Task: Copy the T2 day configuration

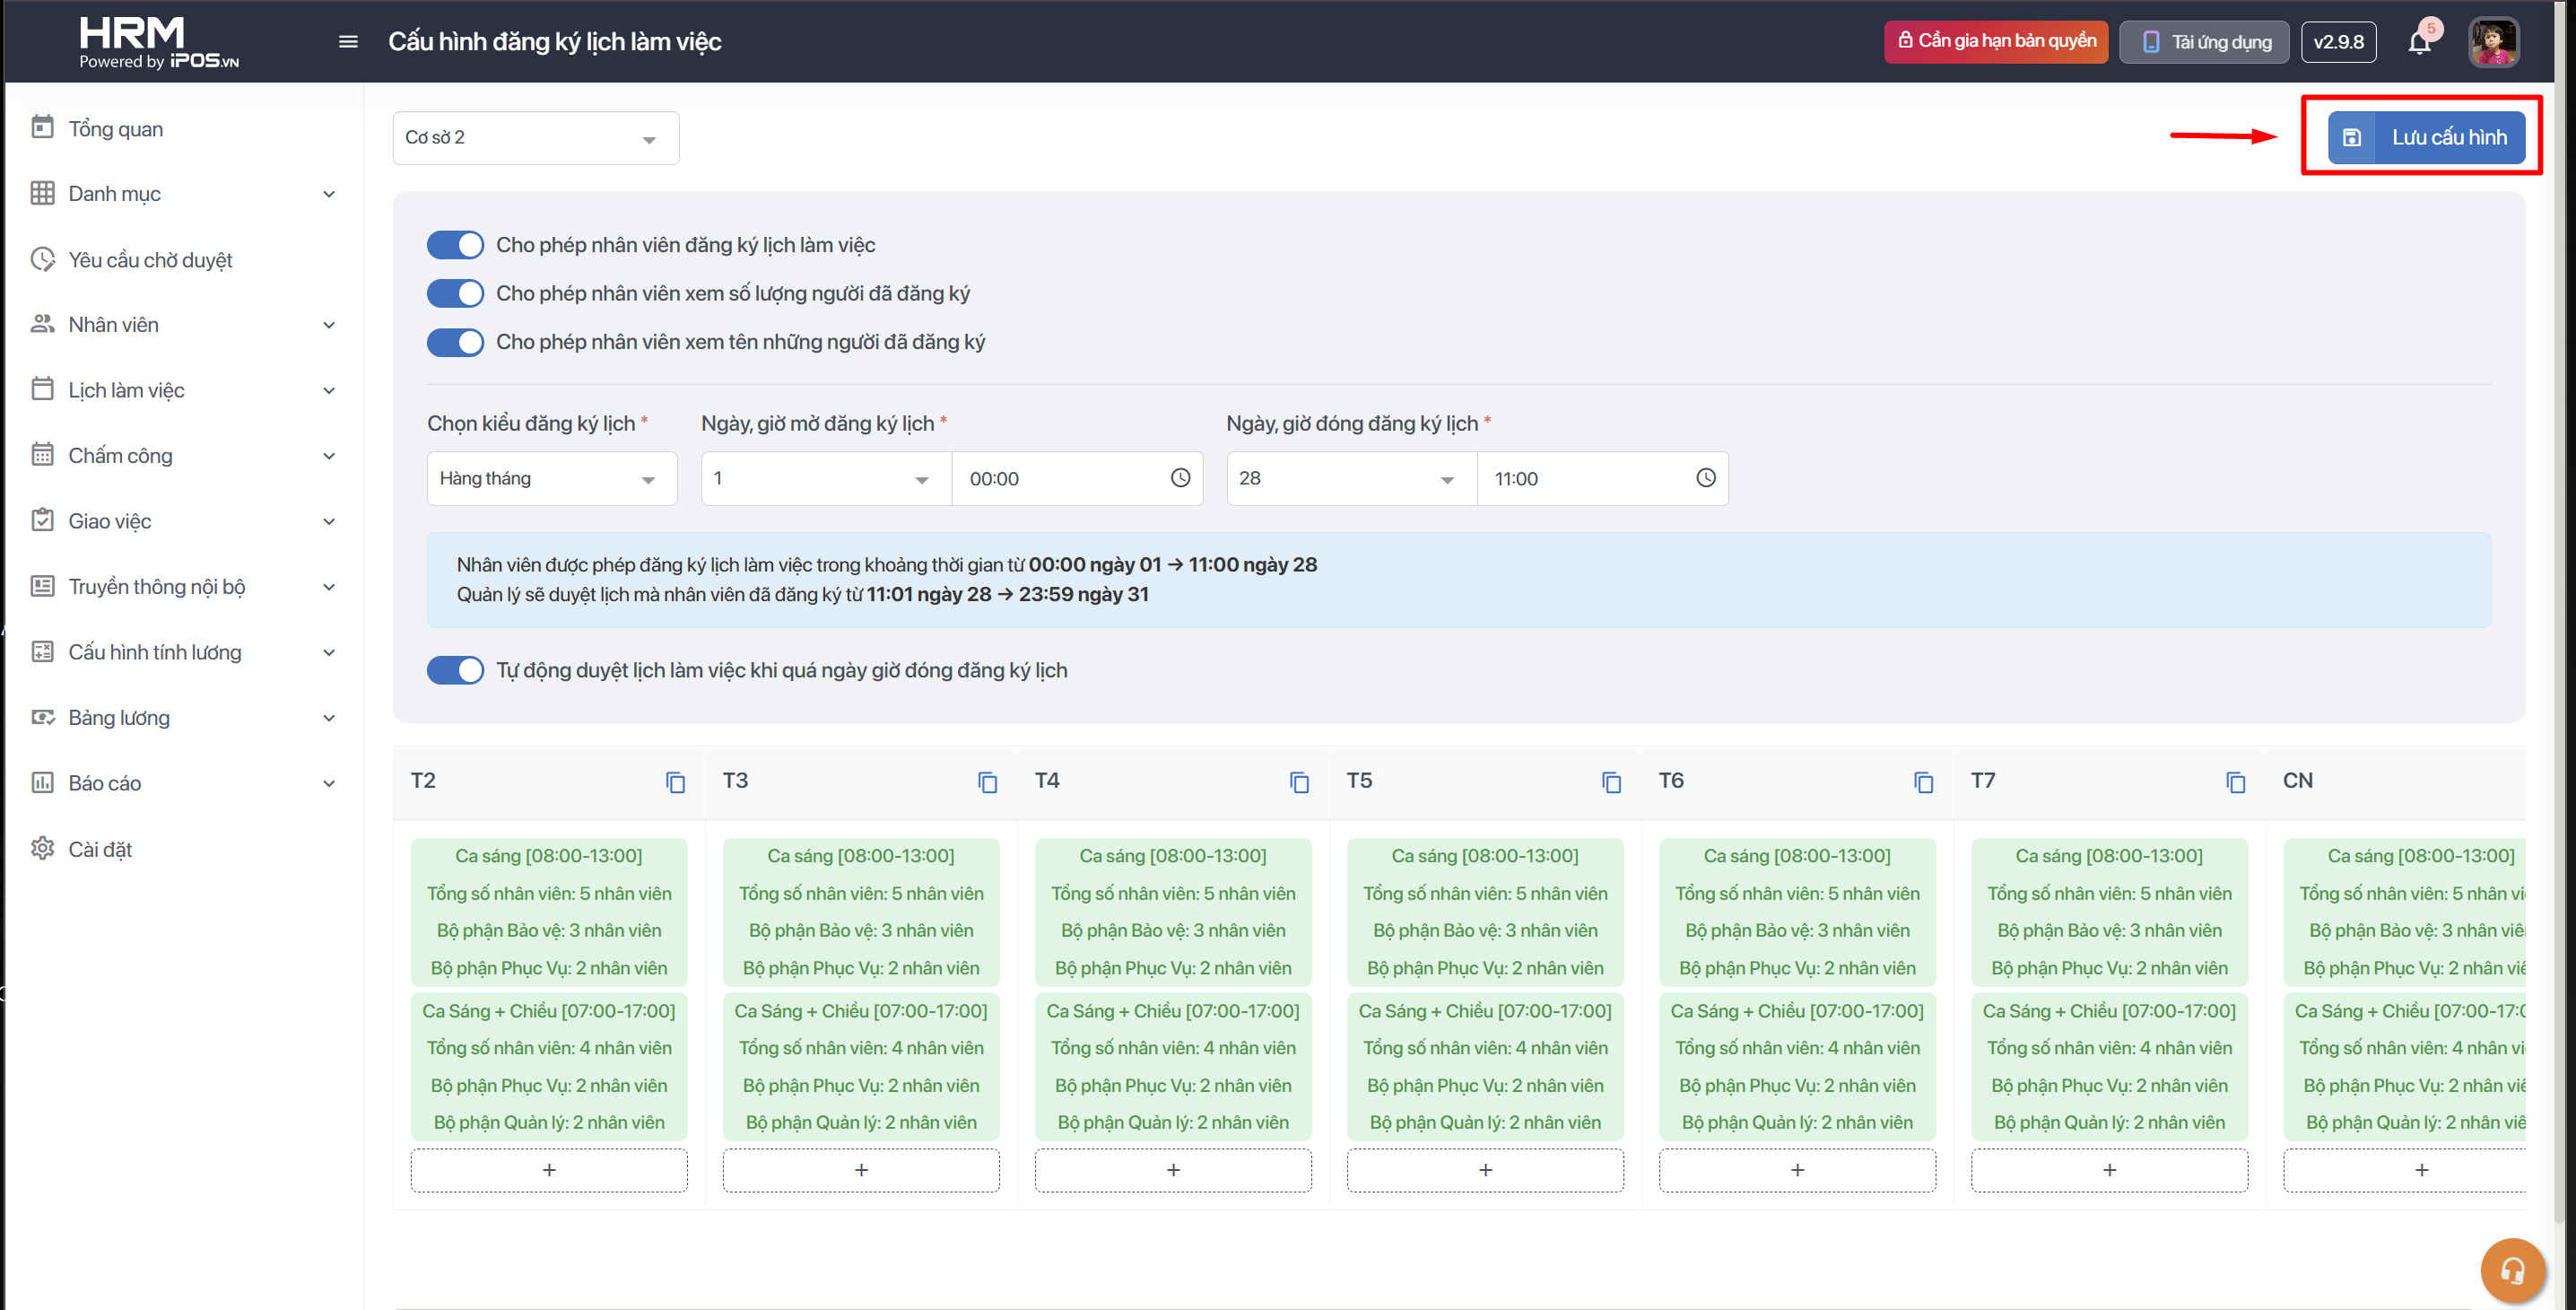Action: [x=675, y=782]
